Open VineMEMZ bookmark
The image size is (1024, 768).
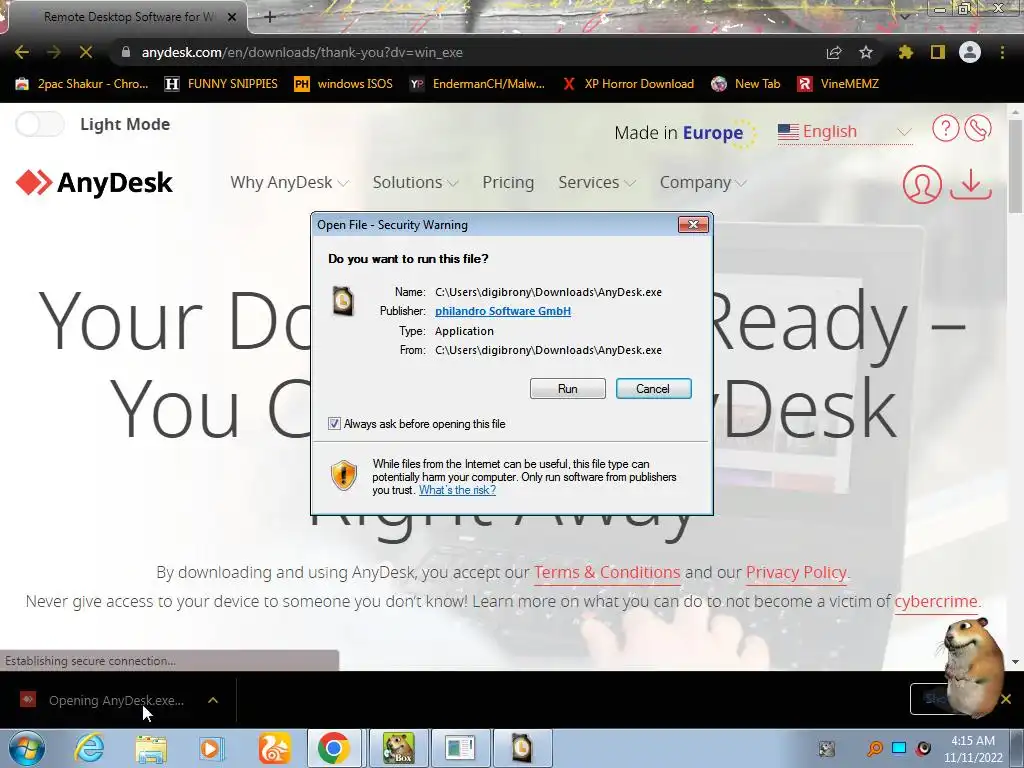[838, 84]
